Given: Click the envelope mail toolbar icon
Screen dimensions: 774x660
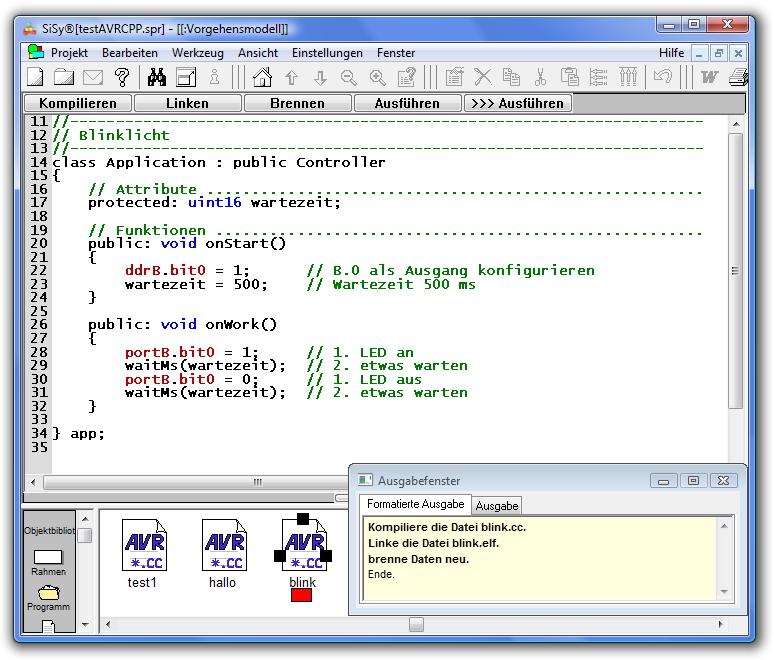Looking at the screenshot, I should click(93, 77).
